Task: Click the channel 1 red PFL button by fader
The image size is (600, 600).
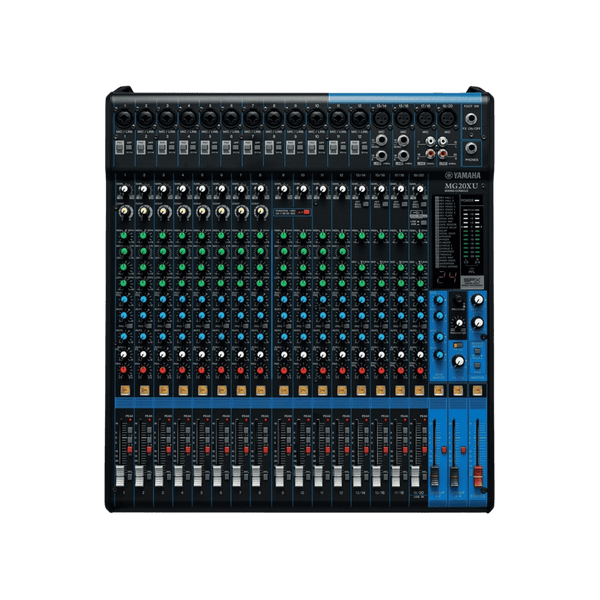Action: pos(130,449)
